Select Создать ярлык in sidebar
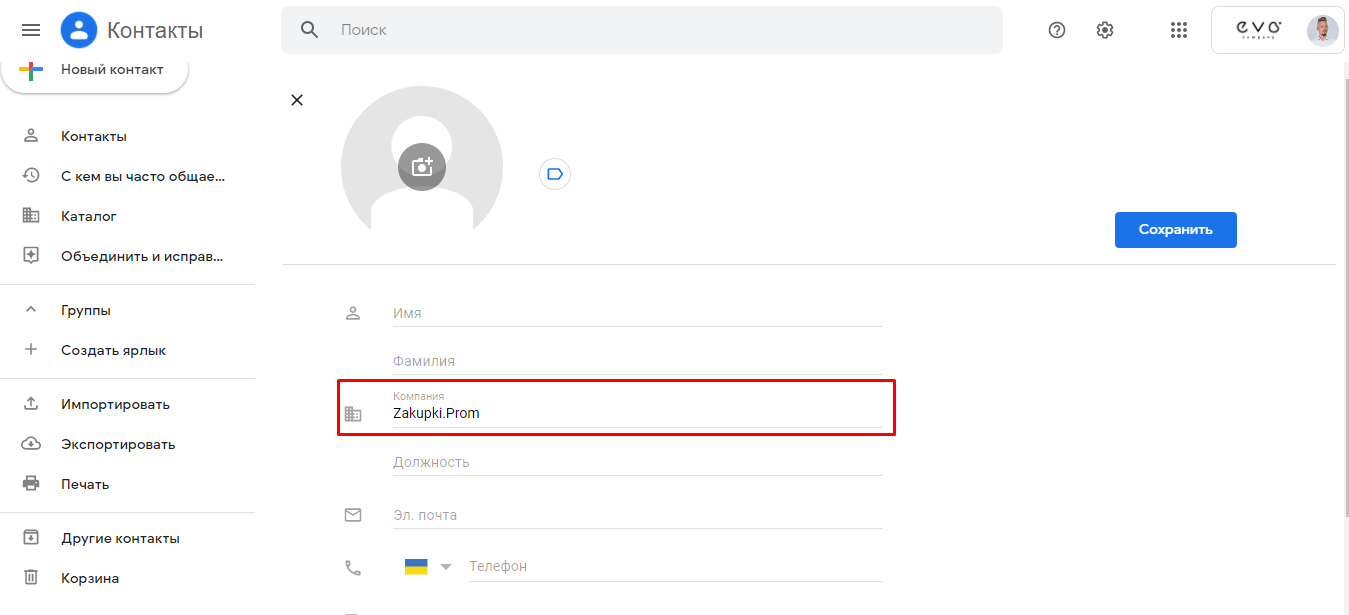The width and height of the screenshot is (1349, 615). [113, 350]
